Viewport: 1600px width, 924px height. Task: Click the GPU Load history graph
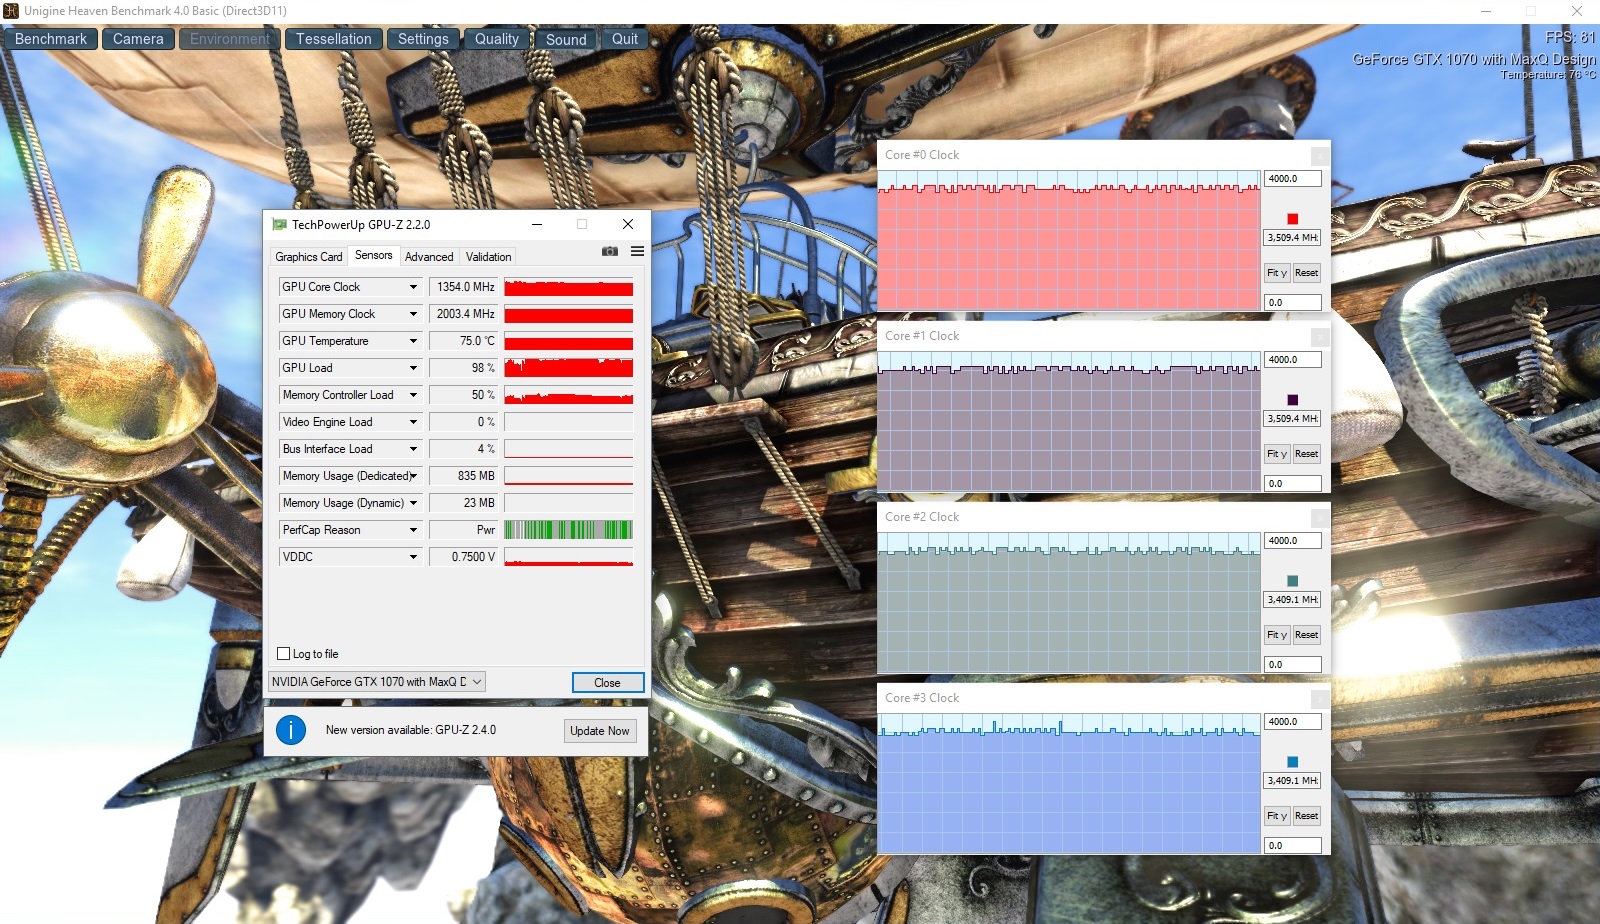pos(569,368)
